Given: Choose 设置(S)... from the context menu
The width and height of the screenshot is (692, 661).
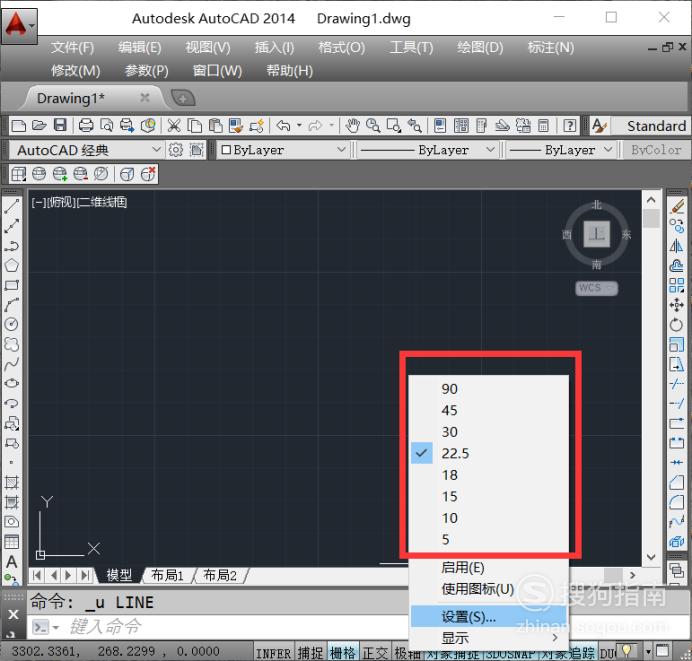Looking at the screenshot, I should point(489,616).
